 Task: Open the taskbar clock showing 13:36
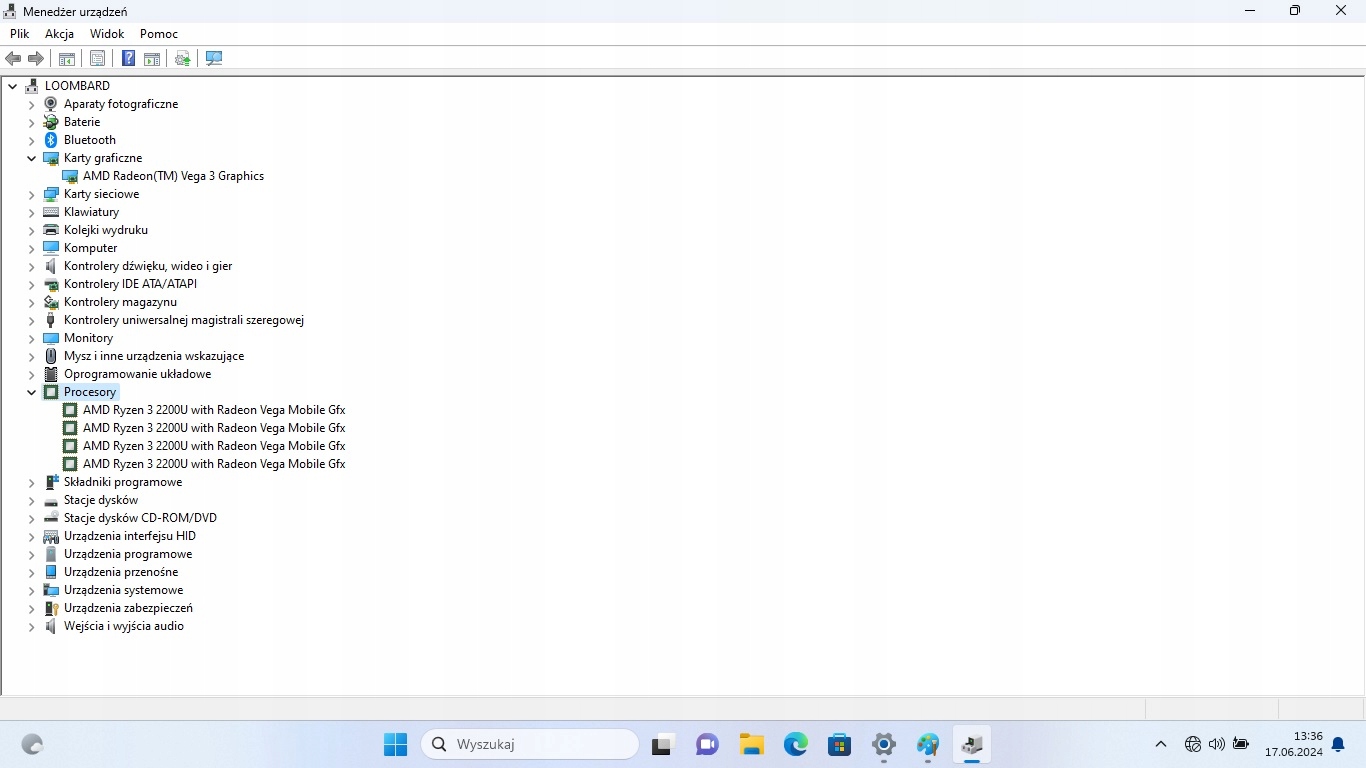point(1294,744)
